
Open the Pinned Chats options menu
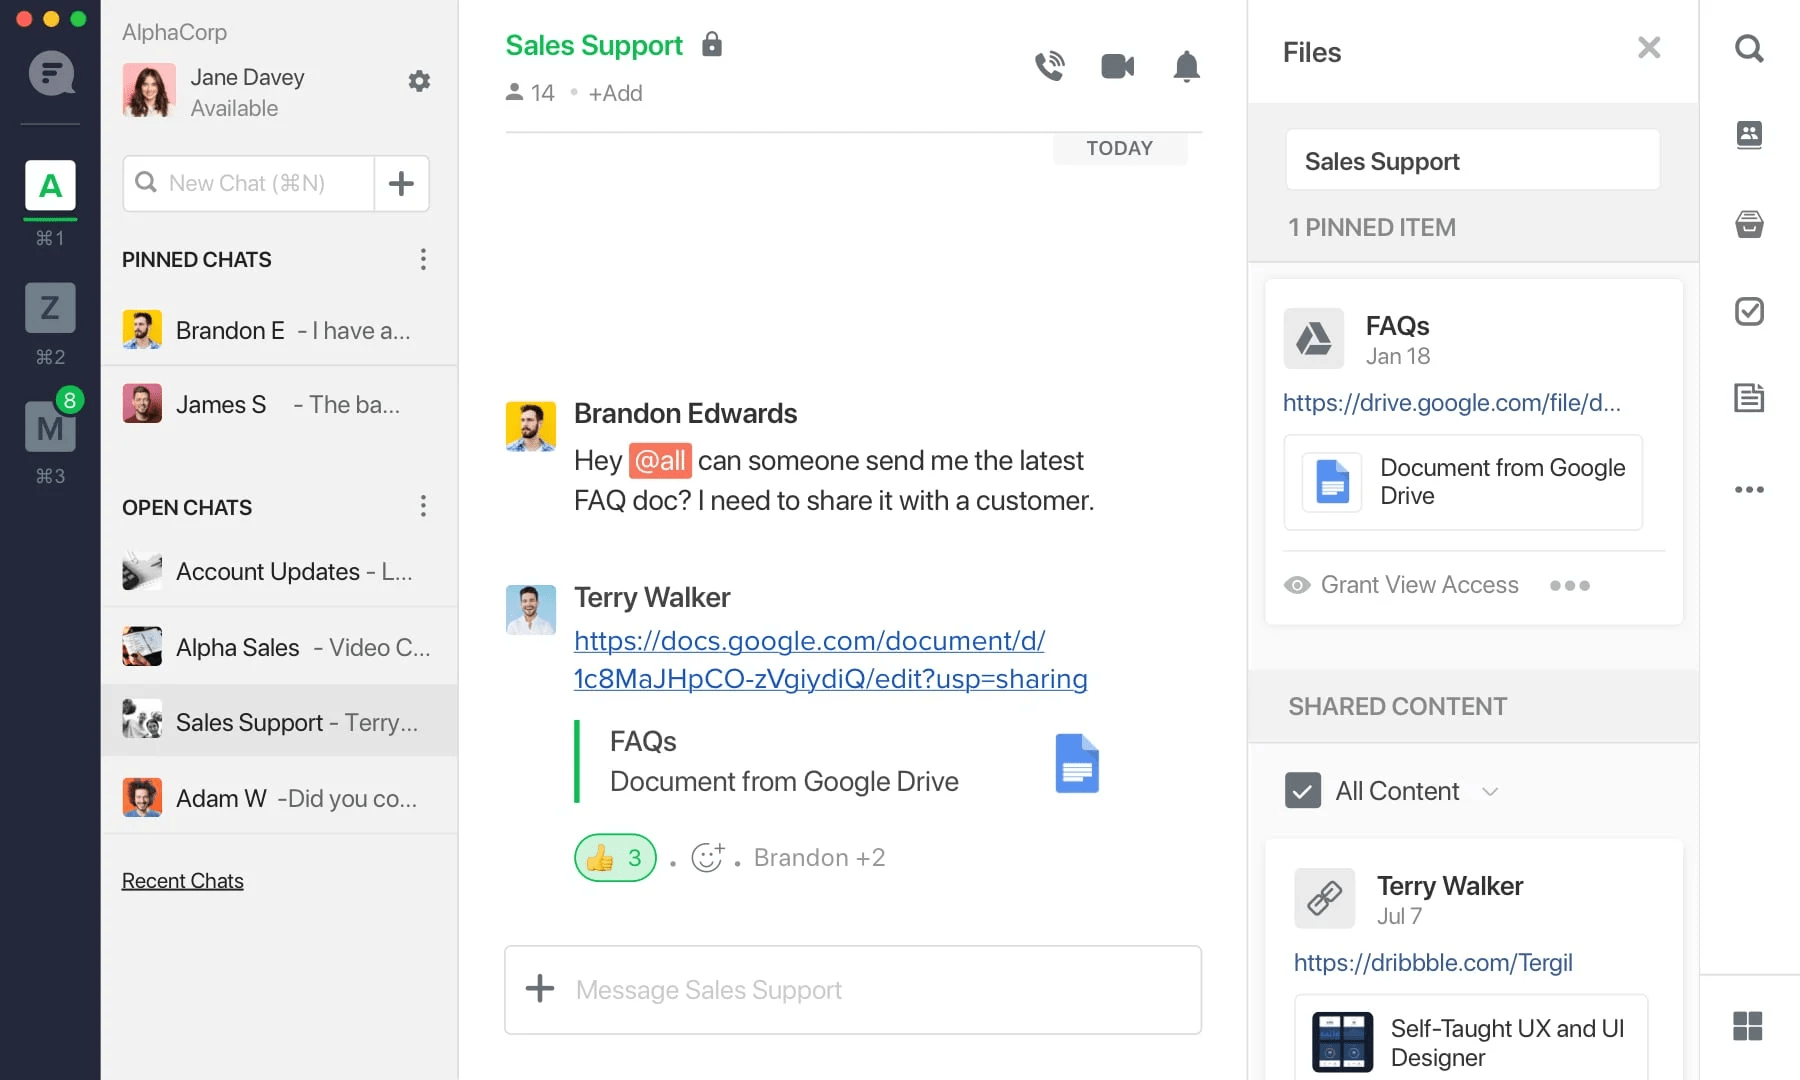tap(423, 259)
